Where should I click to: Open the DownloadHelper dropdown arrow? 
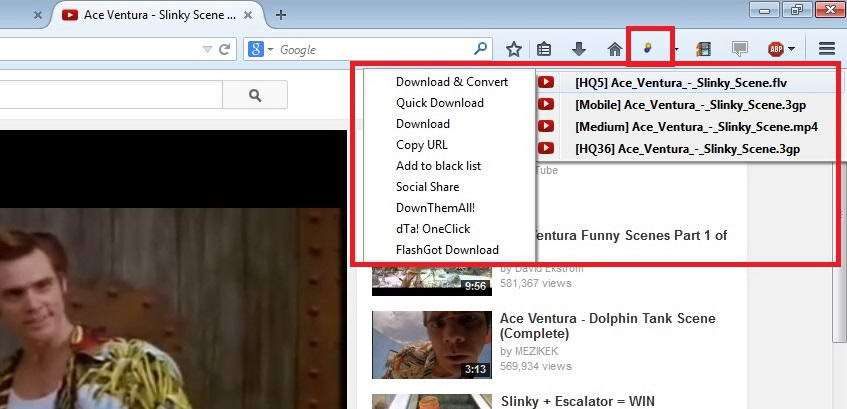(676, 50)
